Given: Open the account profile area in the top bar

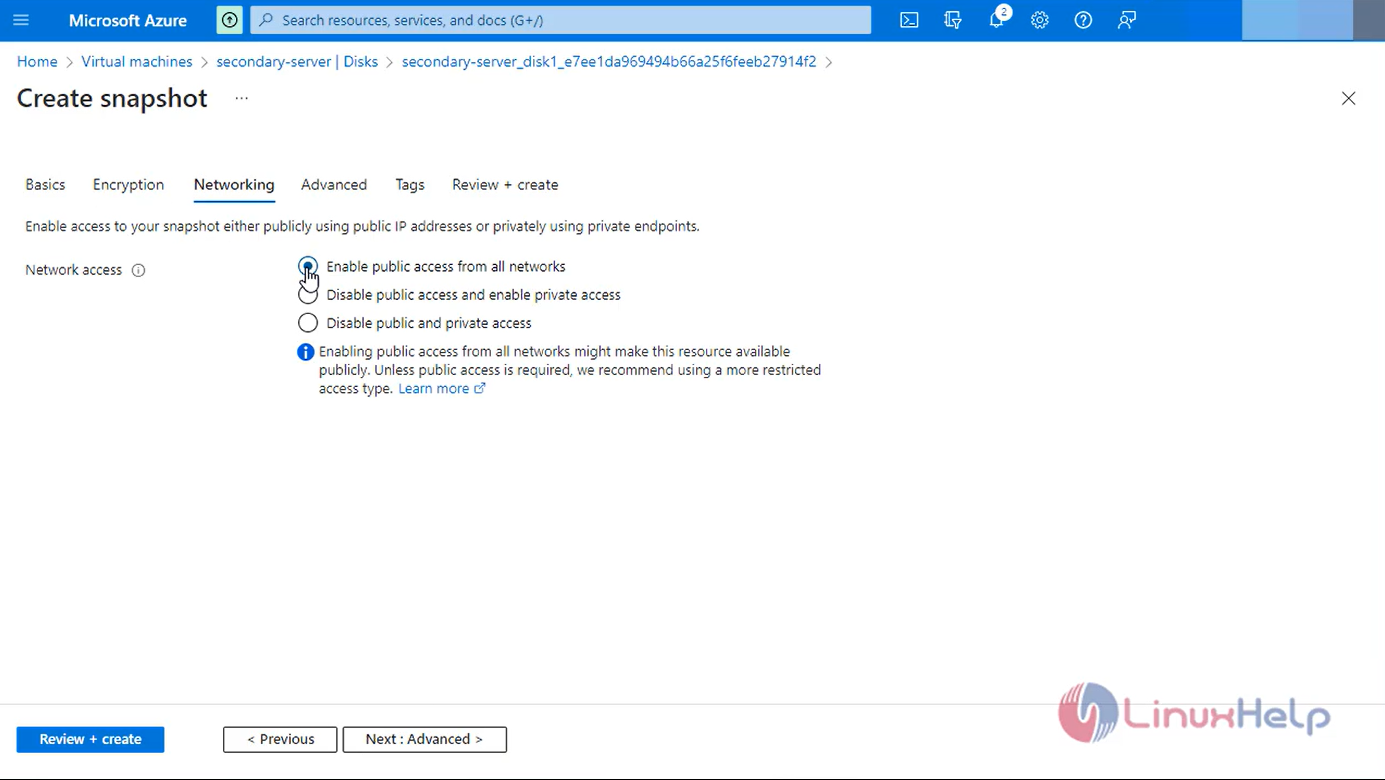Looking at the screenshot, I should click(x=1313, y=20).
